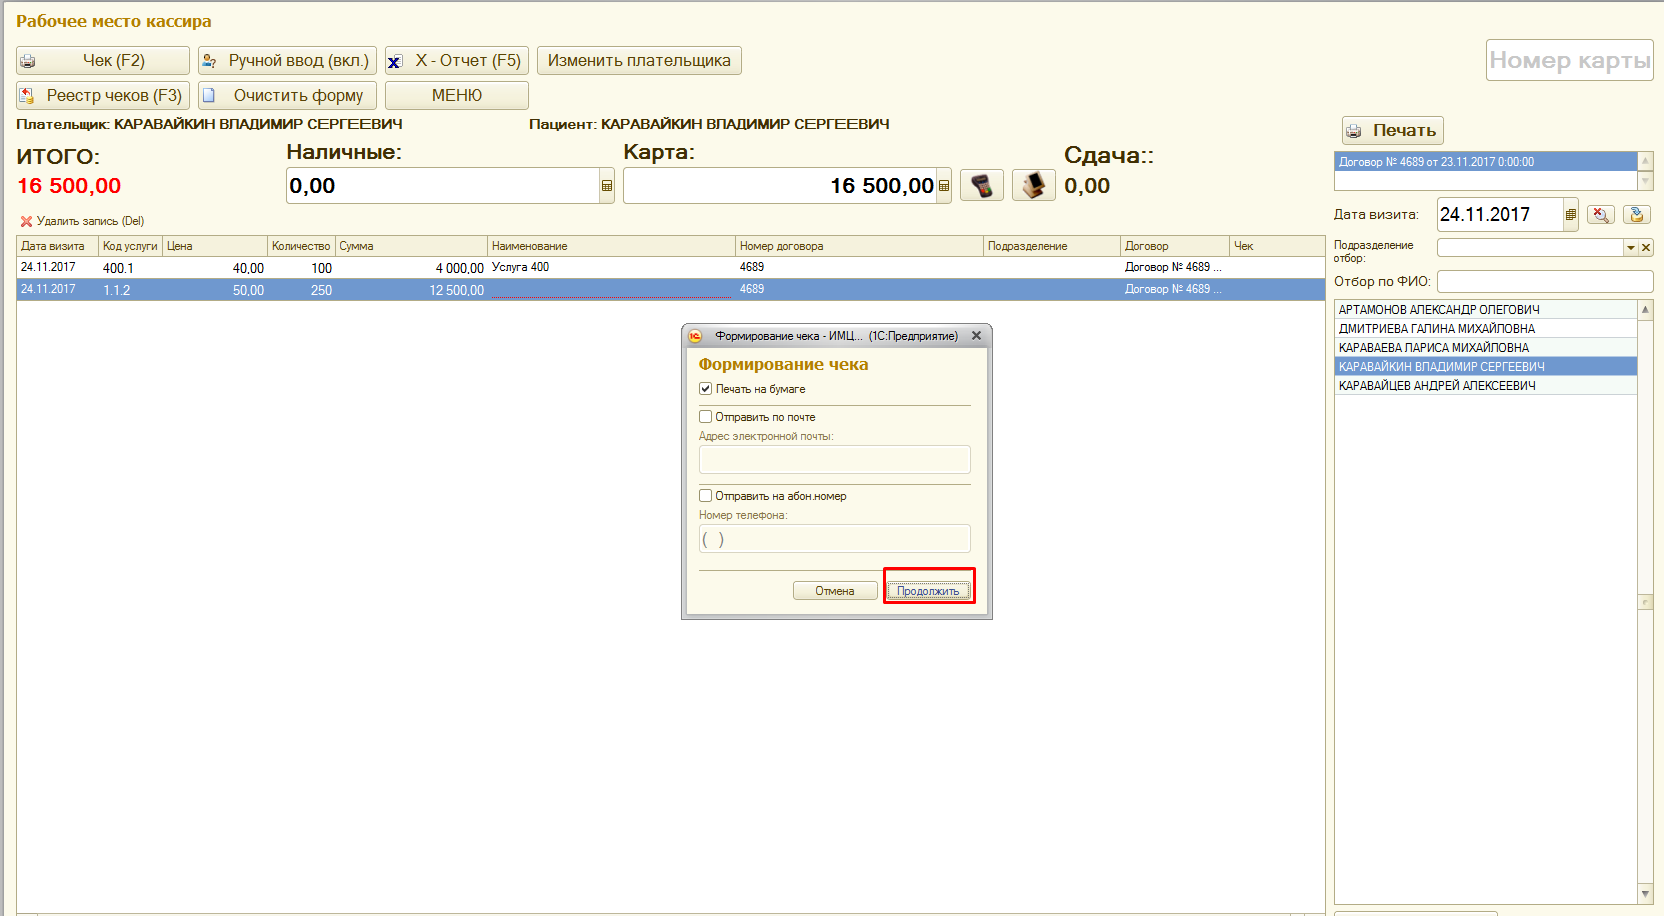
Task: Open calendar picker for Дата визита
Action: (x=1570, y=215)
